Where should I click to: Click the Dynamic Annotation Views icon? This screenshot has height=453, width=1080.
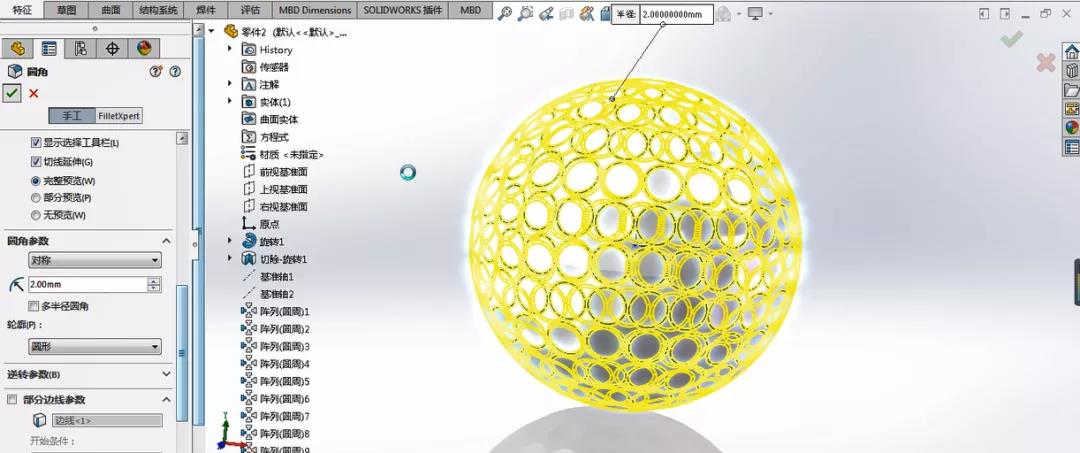(x=587, y=13)
